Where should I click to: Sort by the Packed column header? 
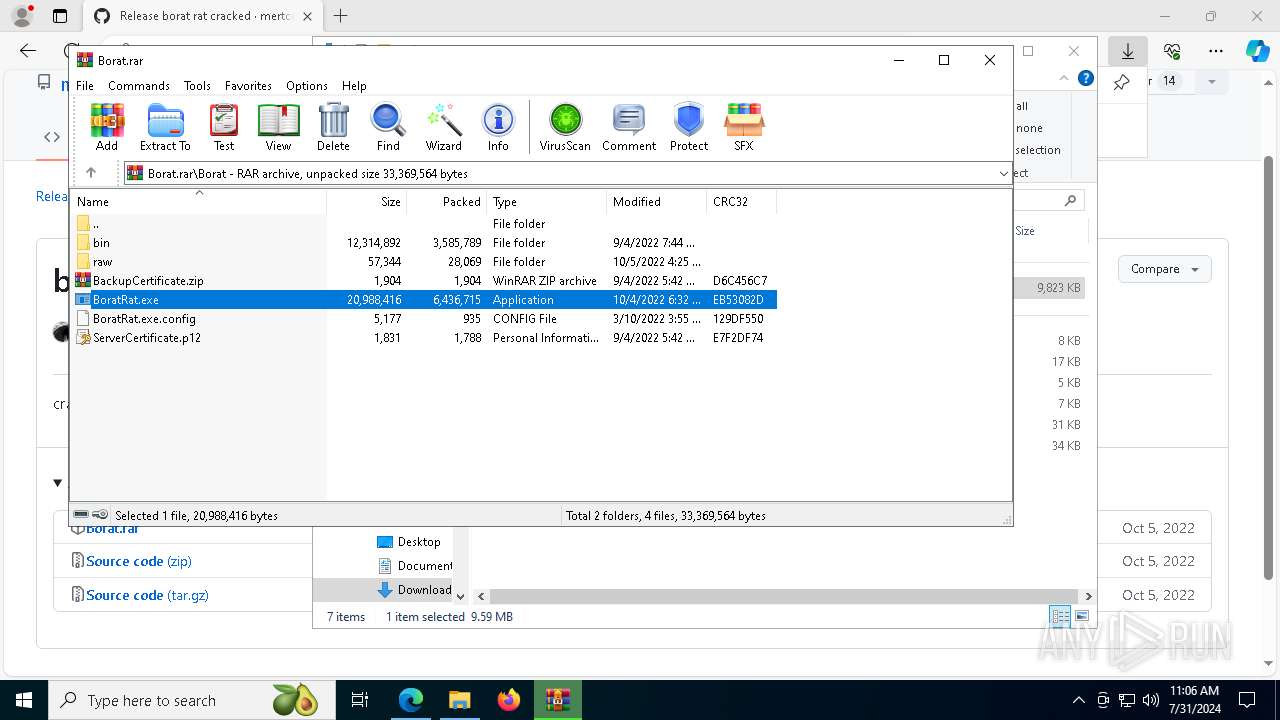click(447, 202)
